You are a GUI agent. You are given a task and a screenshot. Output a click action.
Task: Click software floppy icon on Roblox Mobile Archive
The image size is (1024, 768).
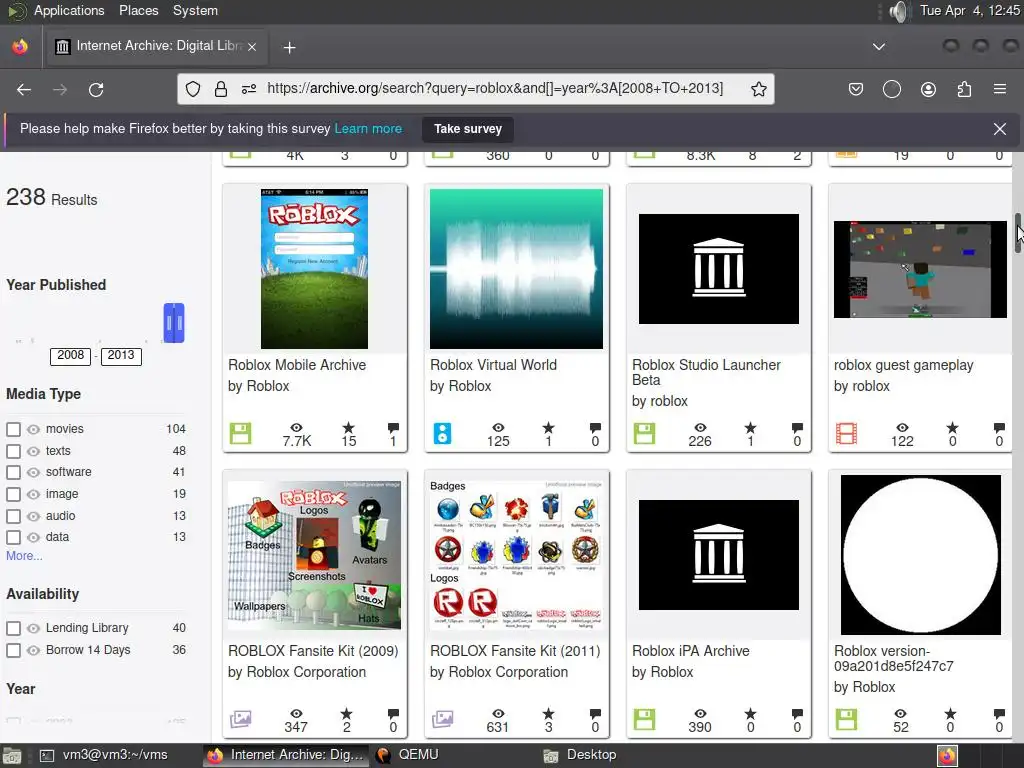240,434
